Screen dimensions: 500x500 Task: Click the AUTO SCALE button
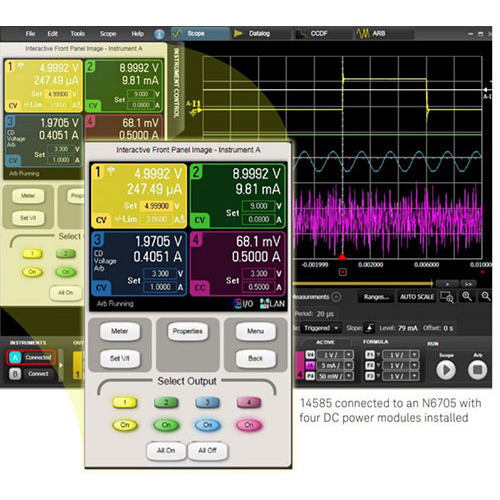[417, 297]
